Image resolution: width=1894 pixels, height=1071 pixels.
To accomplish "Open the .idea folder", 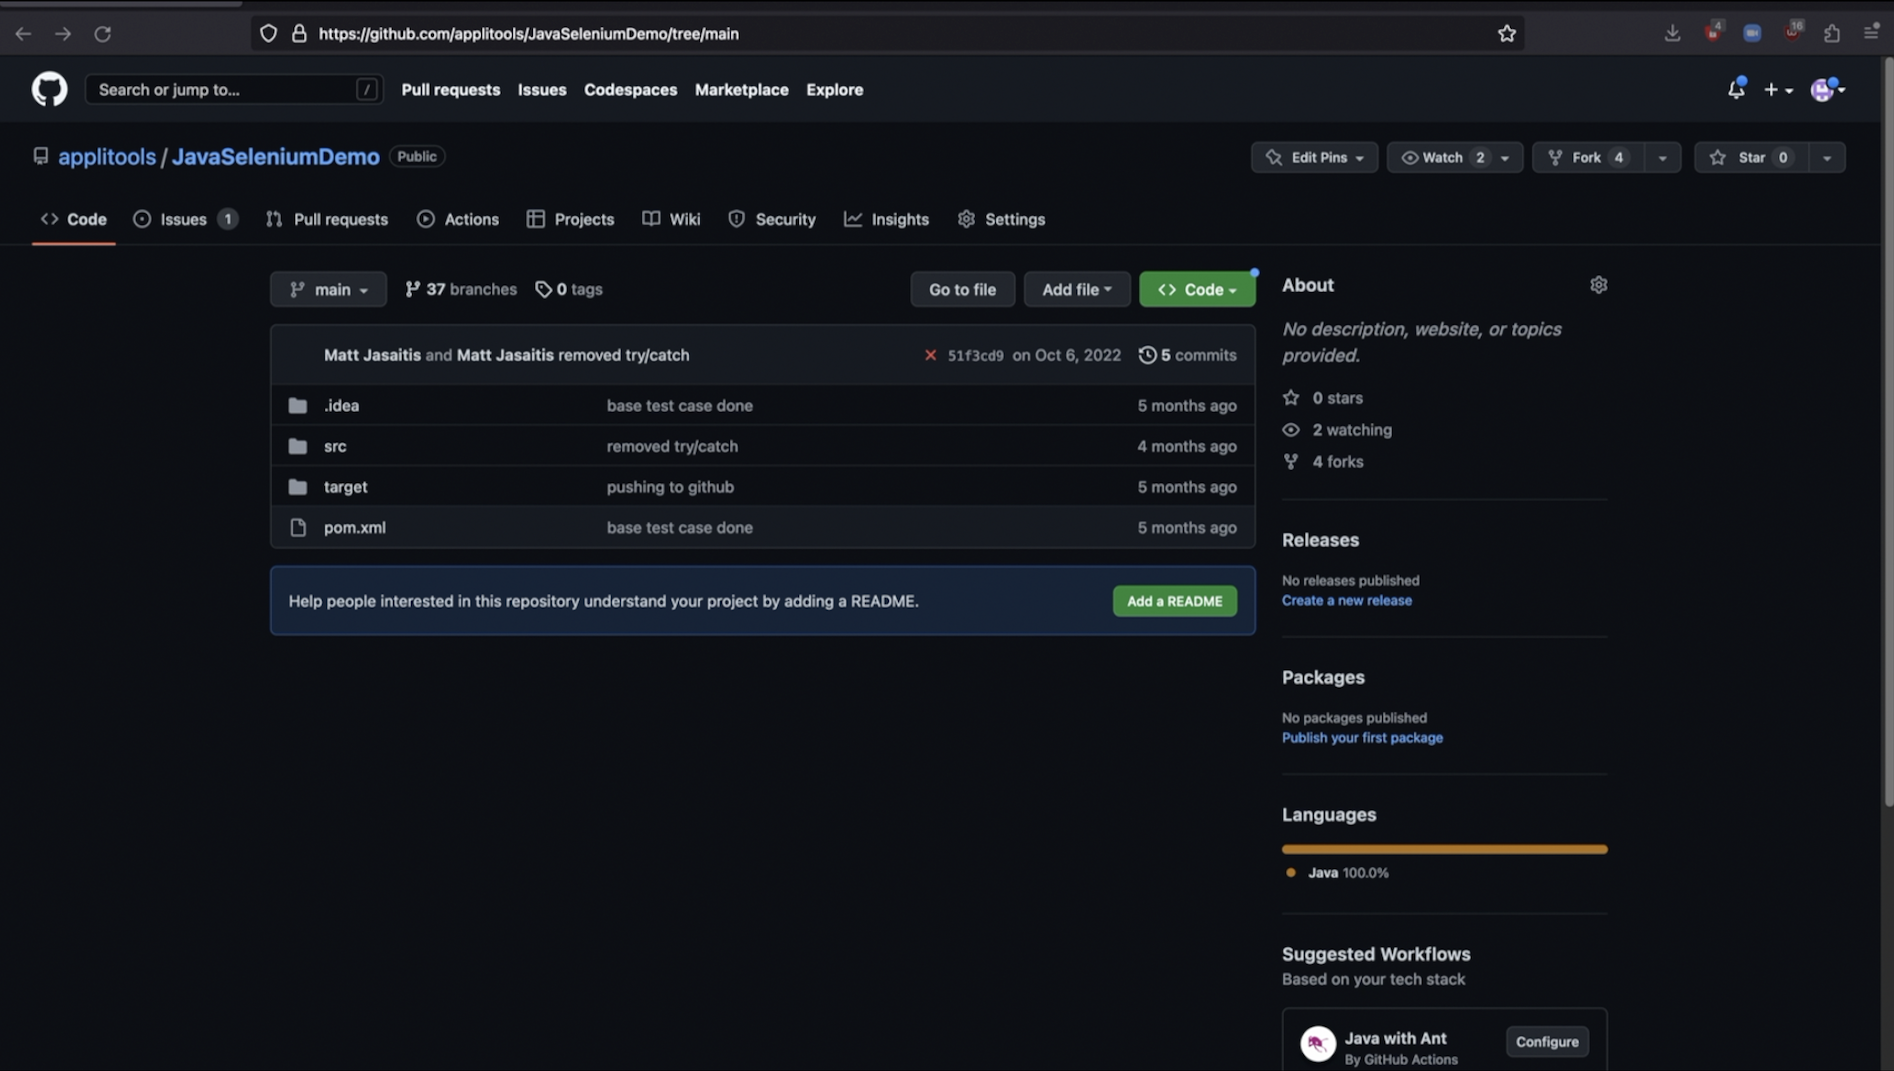I will coord(341,405).
